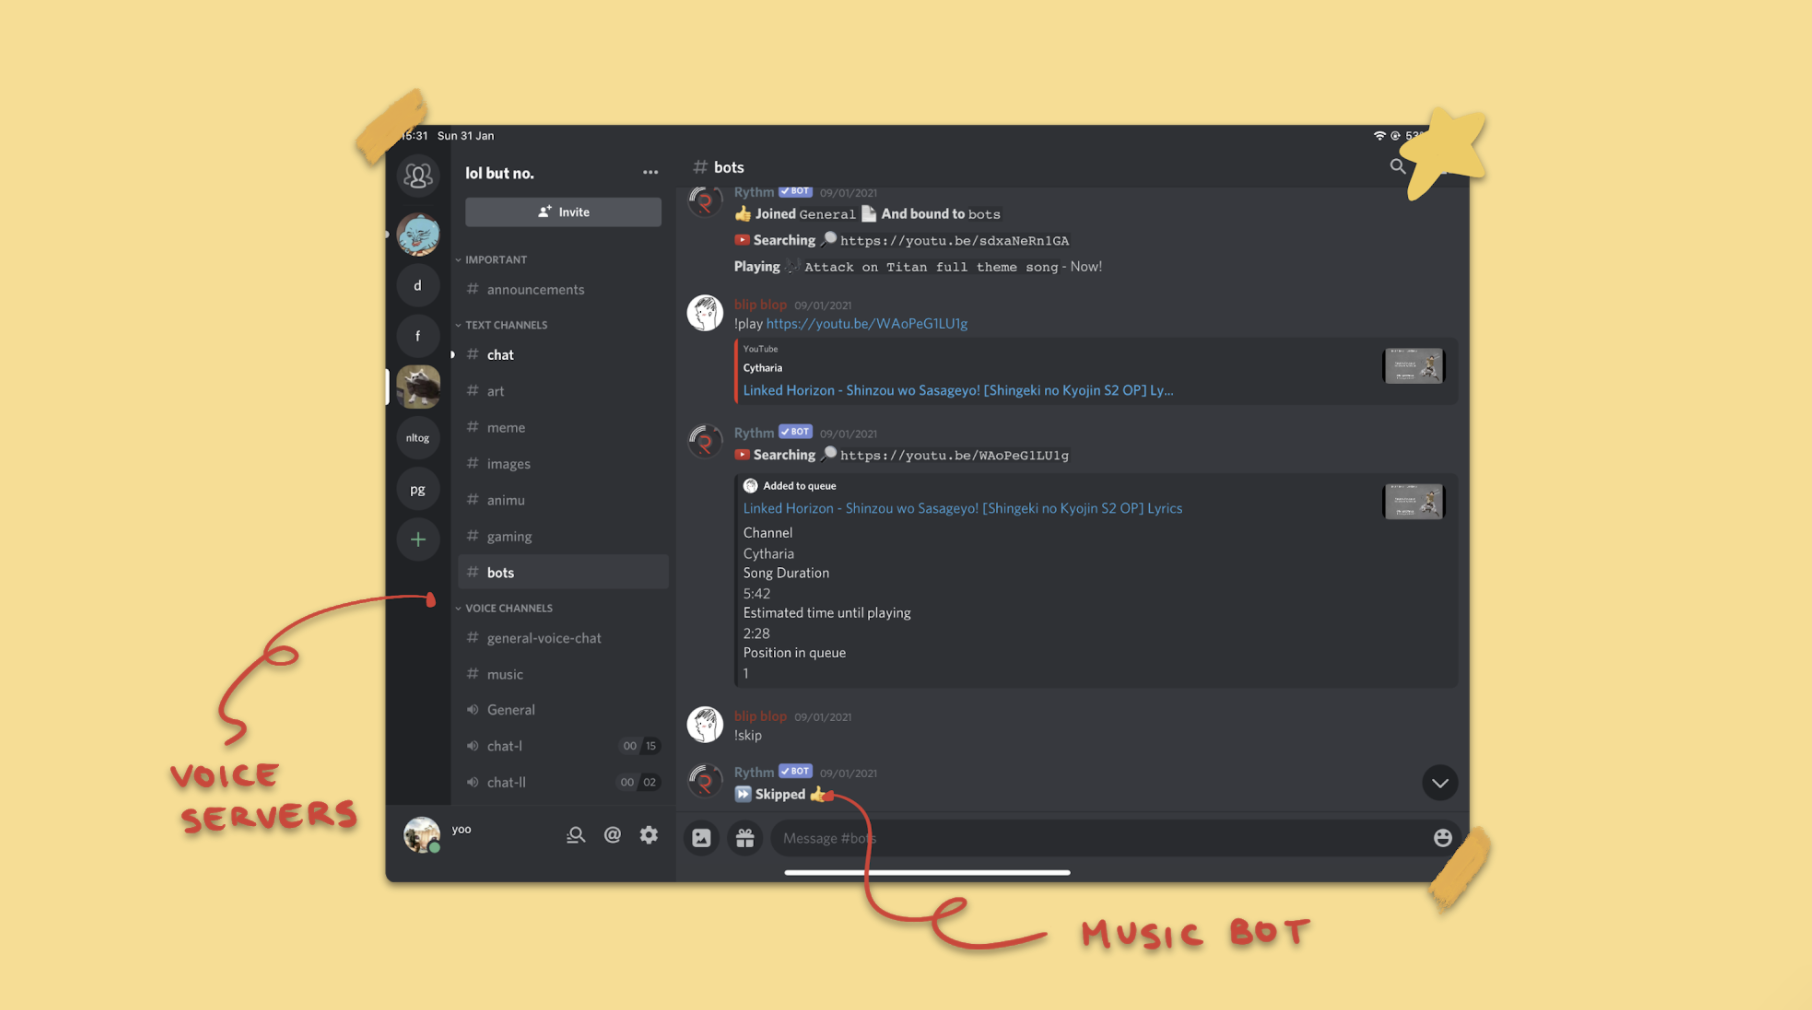Click the add server plus icon
1812x1010 pixels.
pos(418,540)
